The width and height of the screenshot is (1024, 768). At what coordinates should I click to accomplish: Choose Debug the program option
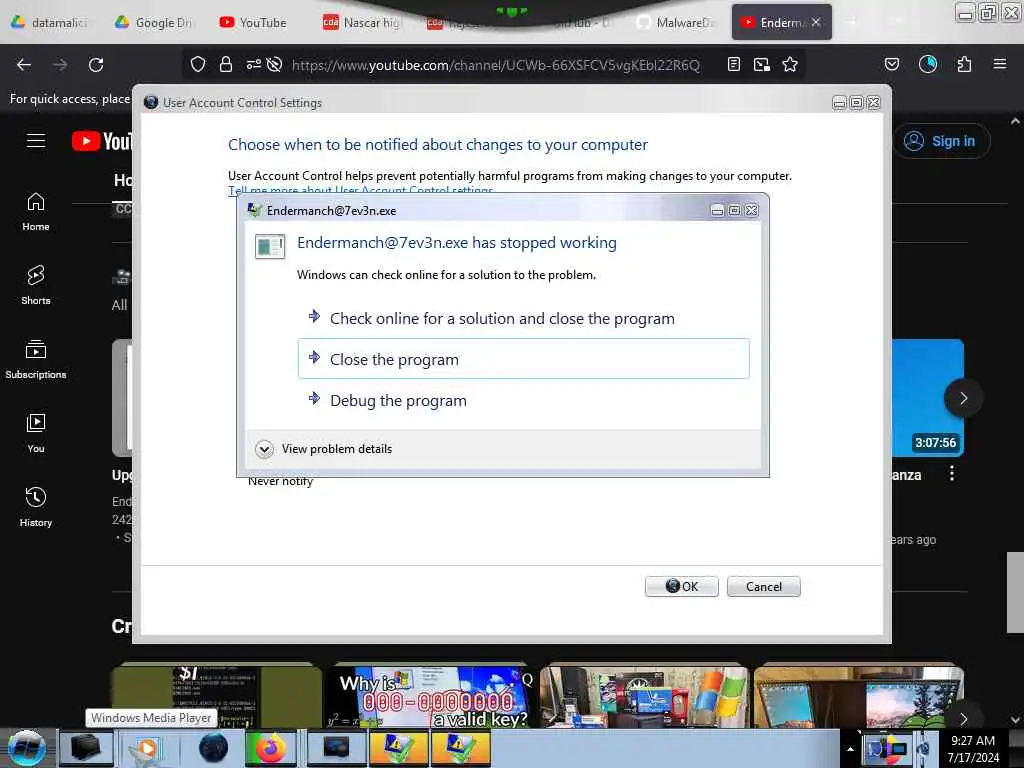click(x=523, y=400)
